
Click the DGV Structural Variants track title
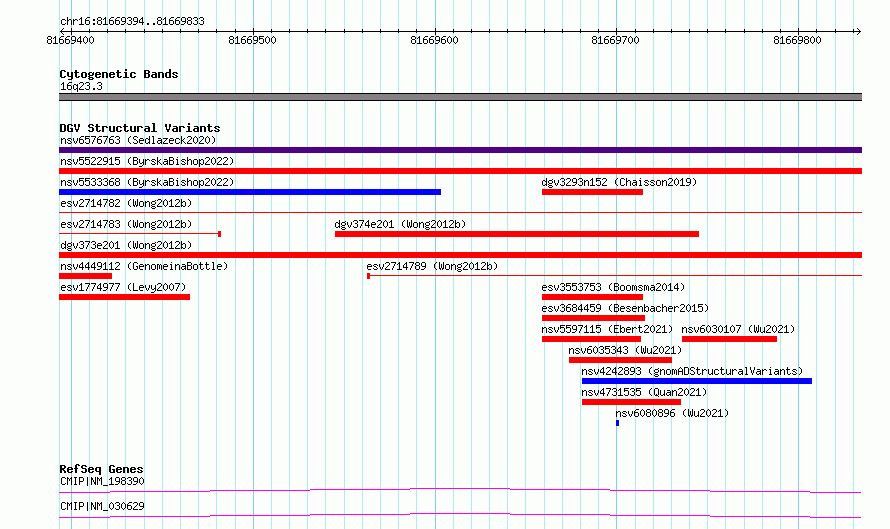click(140, 128)
